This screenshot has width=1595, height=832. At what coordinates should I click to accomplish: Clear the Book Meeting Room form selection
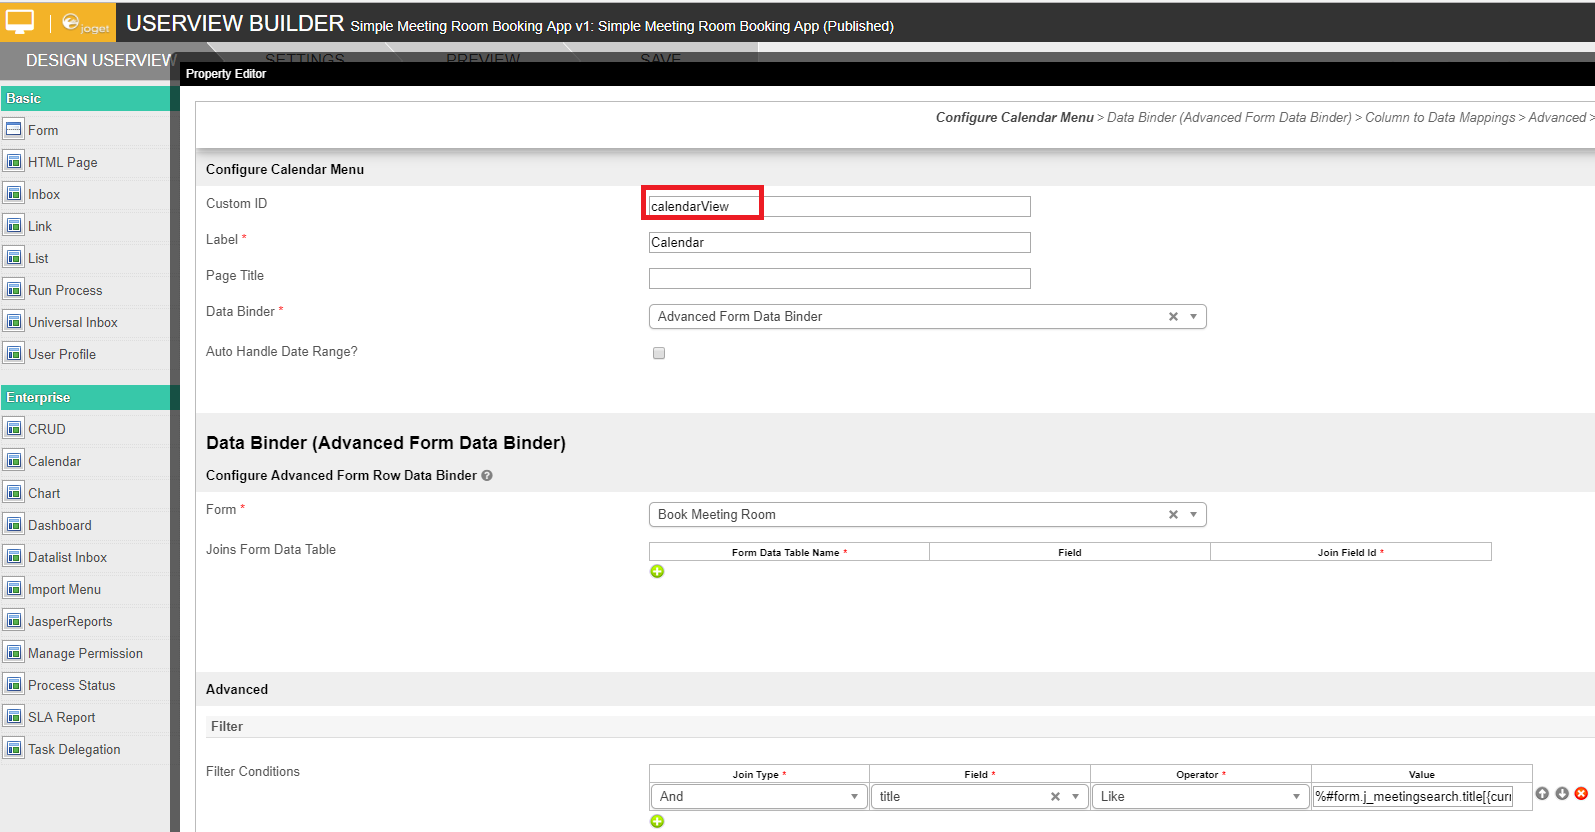[x=1173, y=515]
